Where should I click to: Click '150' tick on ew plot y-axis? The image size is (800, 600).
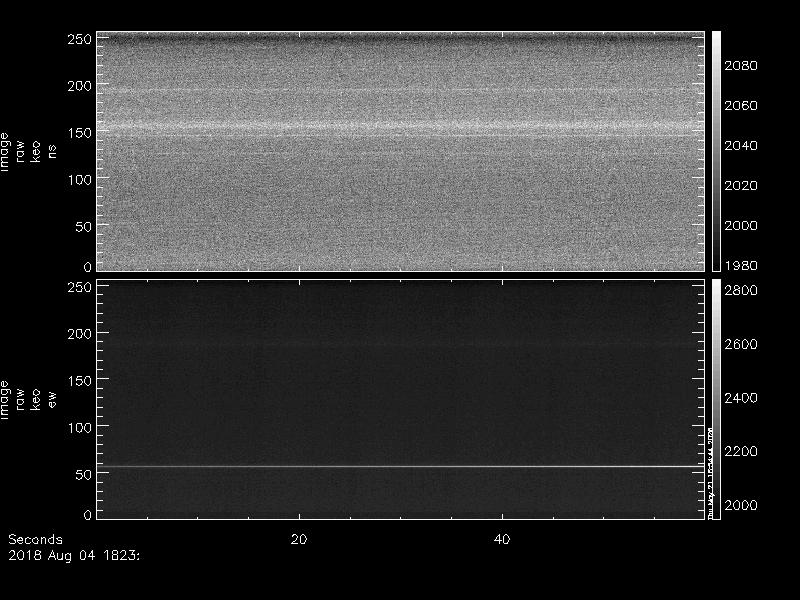coord(80,381)
